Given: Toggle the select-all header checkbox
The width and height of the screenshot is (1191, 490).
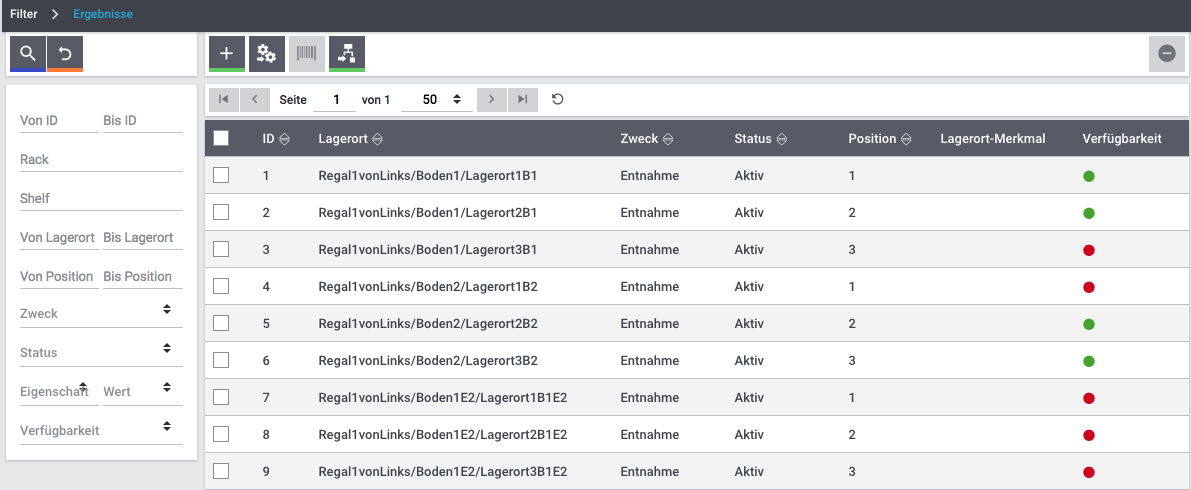Looking at the screenshot, I should coord(221,138).
